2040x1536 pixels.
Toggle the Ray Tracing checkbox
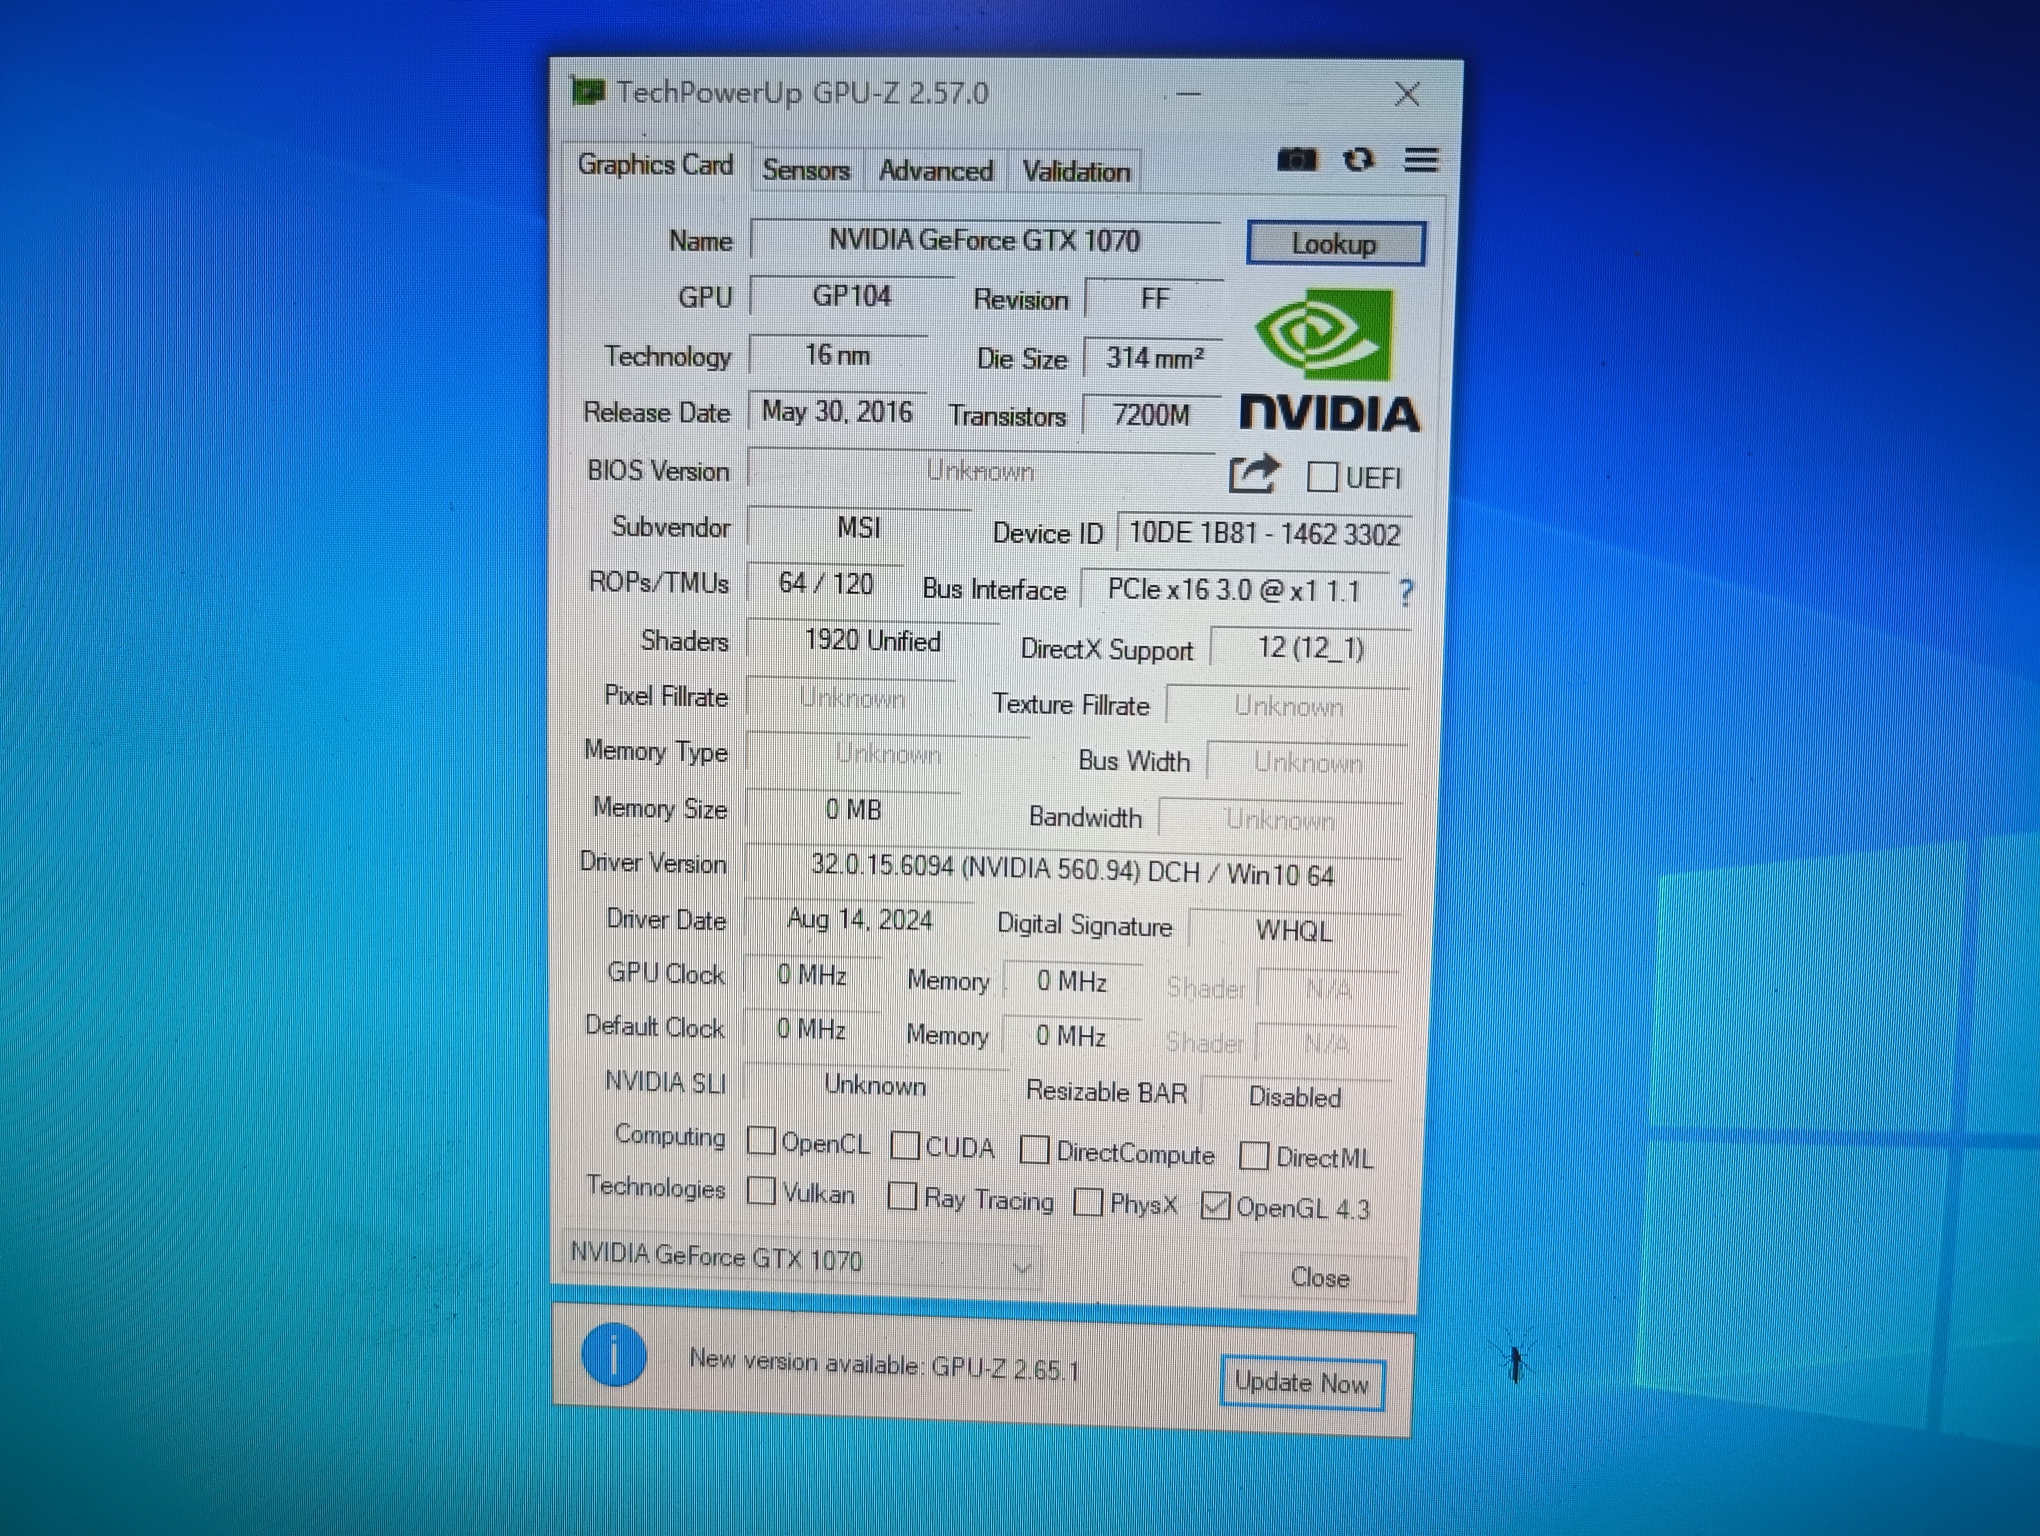[902, 1196]
